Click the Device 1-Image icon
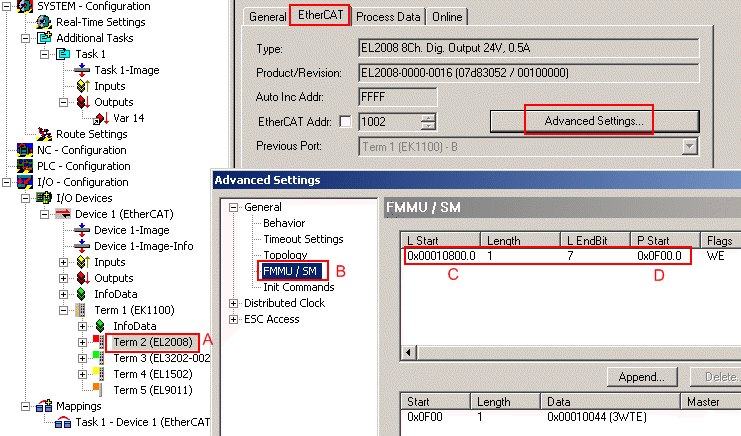741x436 pixels. (82, 230)
